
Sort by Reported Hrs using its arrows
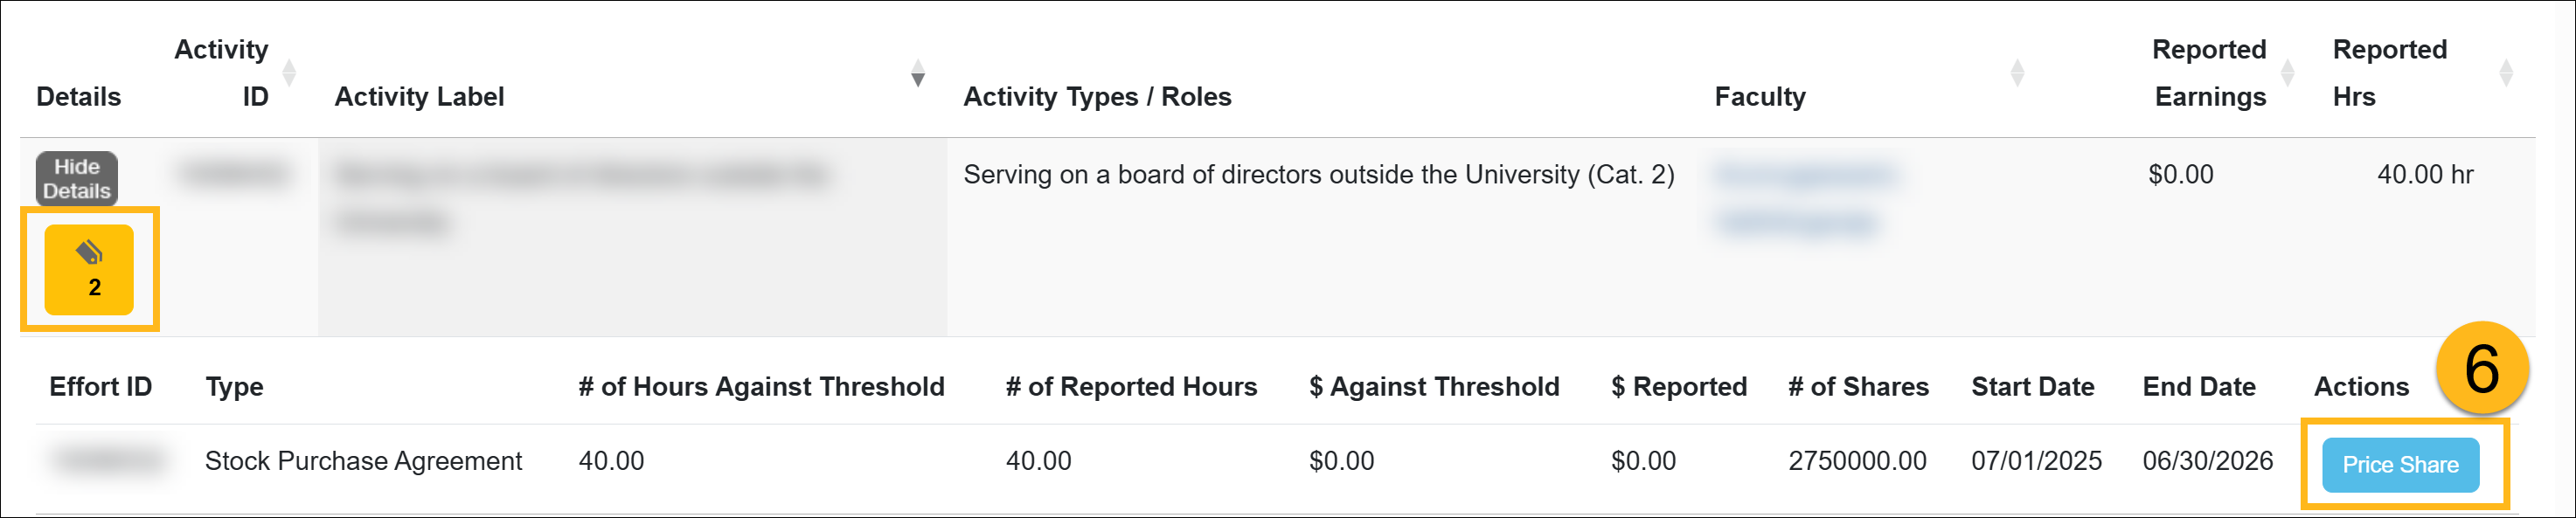[2505, 73]
